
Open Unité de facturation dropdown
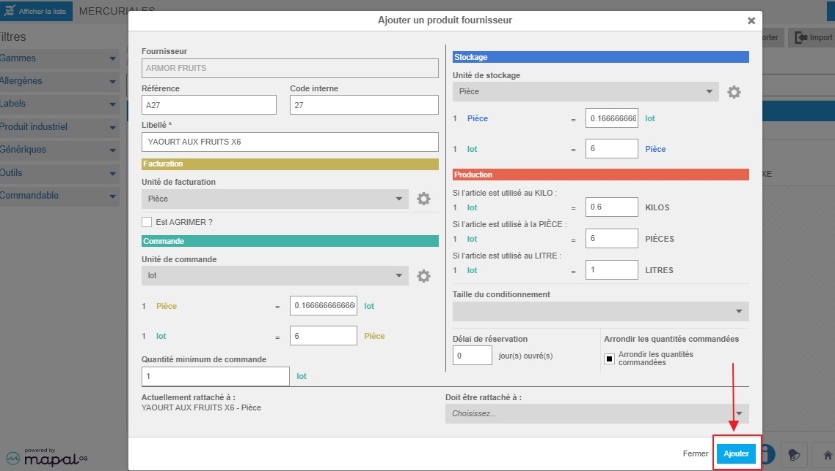coord(275,199)
